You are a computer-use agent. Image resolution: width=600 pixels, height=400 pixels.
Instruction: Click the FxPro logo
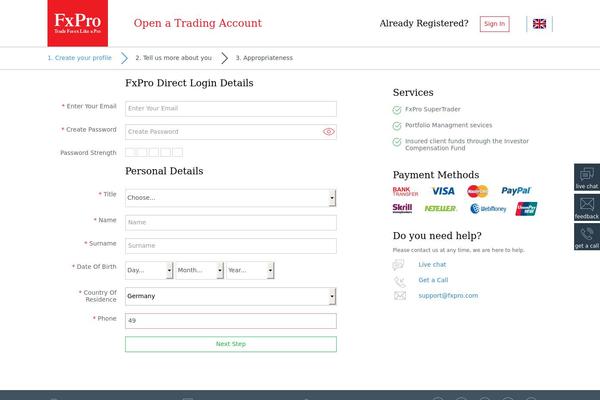pos(78,23)
